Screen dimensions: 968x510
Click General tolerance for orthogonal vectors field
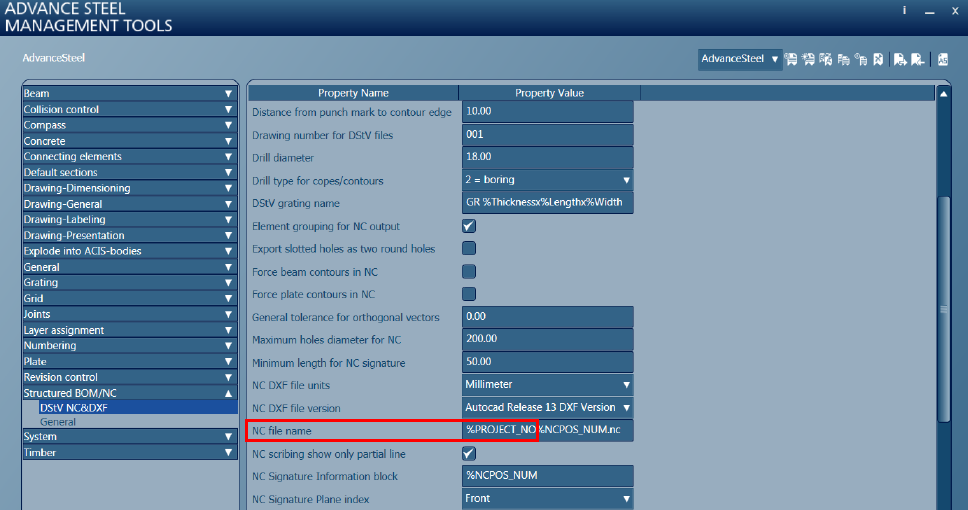(548, 316)
